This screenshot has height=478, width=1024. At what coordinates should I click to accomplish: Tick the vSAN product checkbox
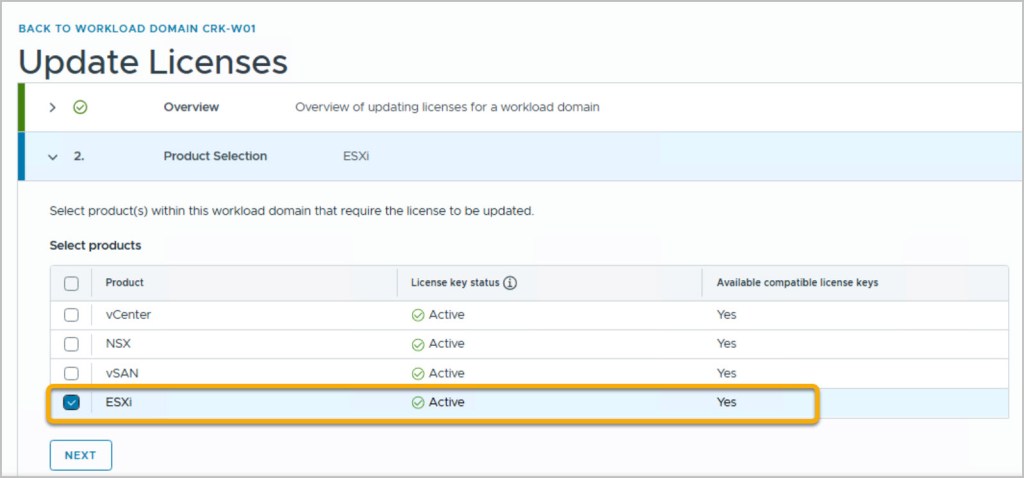click(71, 373)
